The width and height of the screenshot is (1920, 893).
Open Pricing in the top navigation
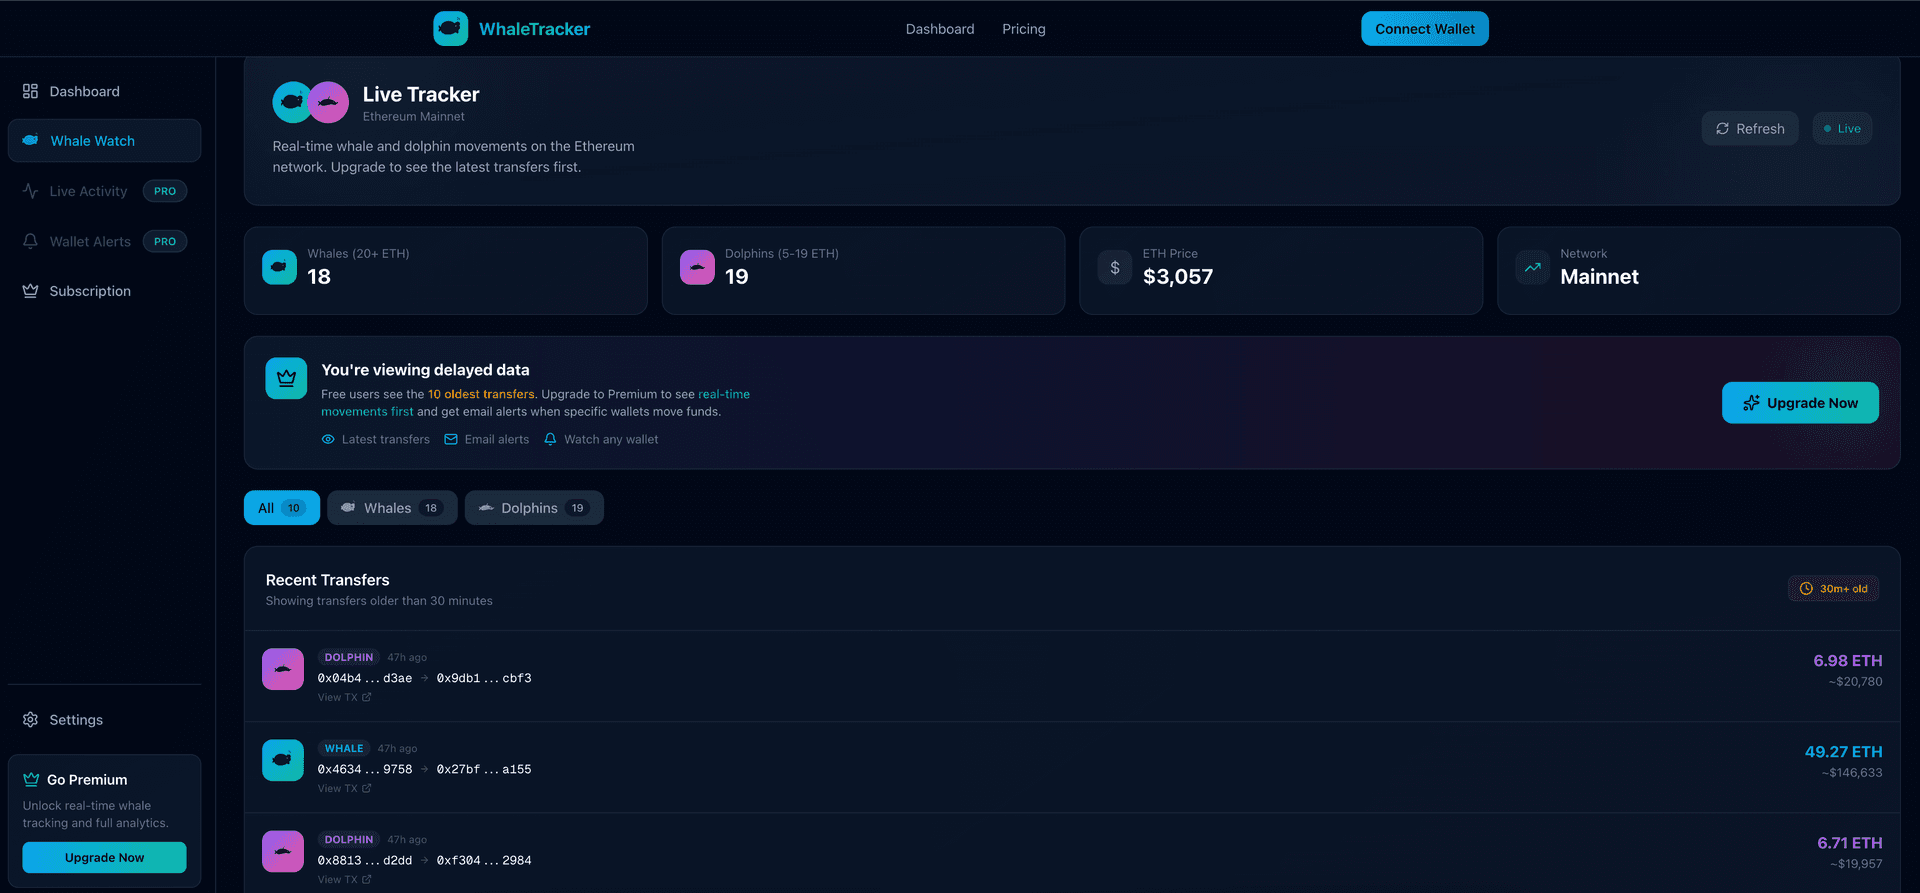pos(1023,29)
